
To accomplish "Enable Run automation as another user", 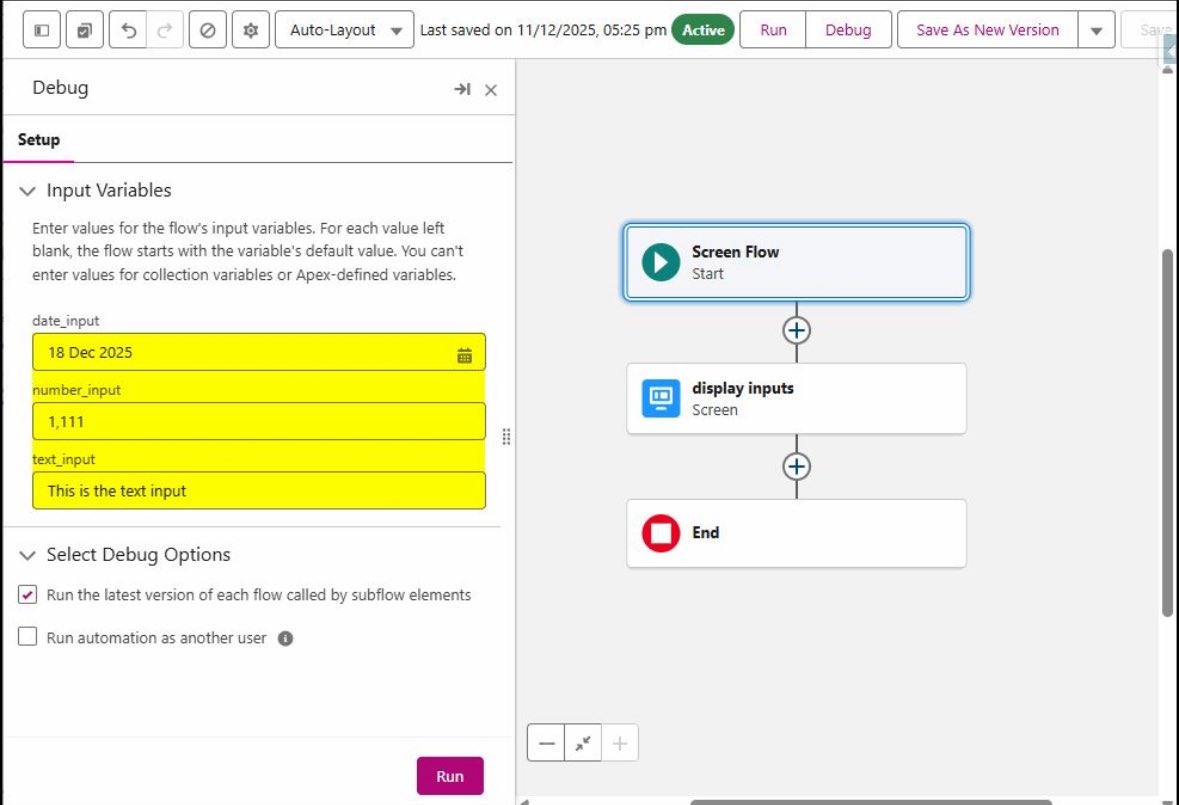I will [27, 637].
